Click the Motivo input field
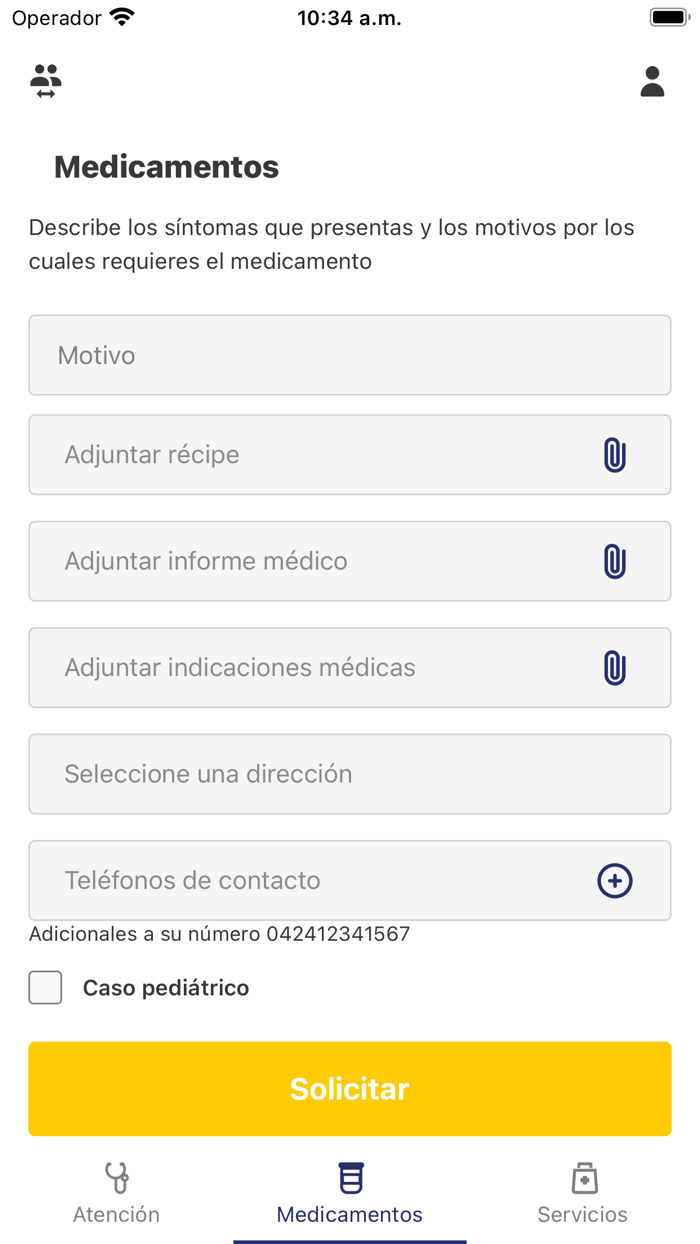 [x=349, y=354]
